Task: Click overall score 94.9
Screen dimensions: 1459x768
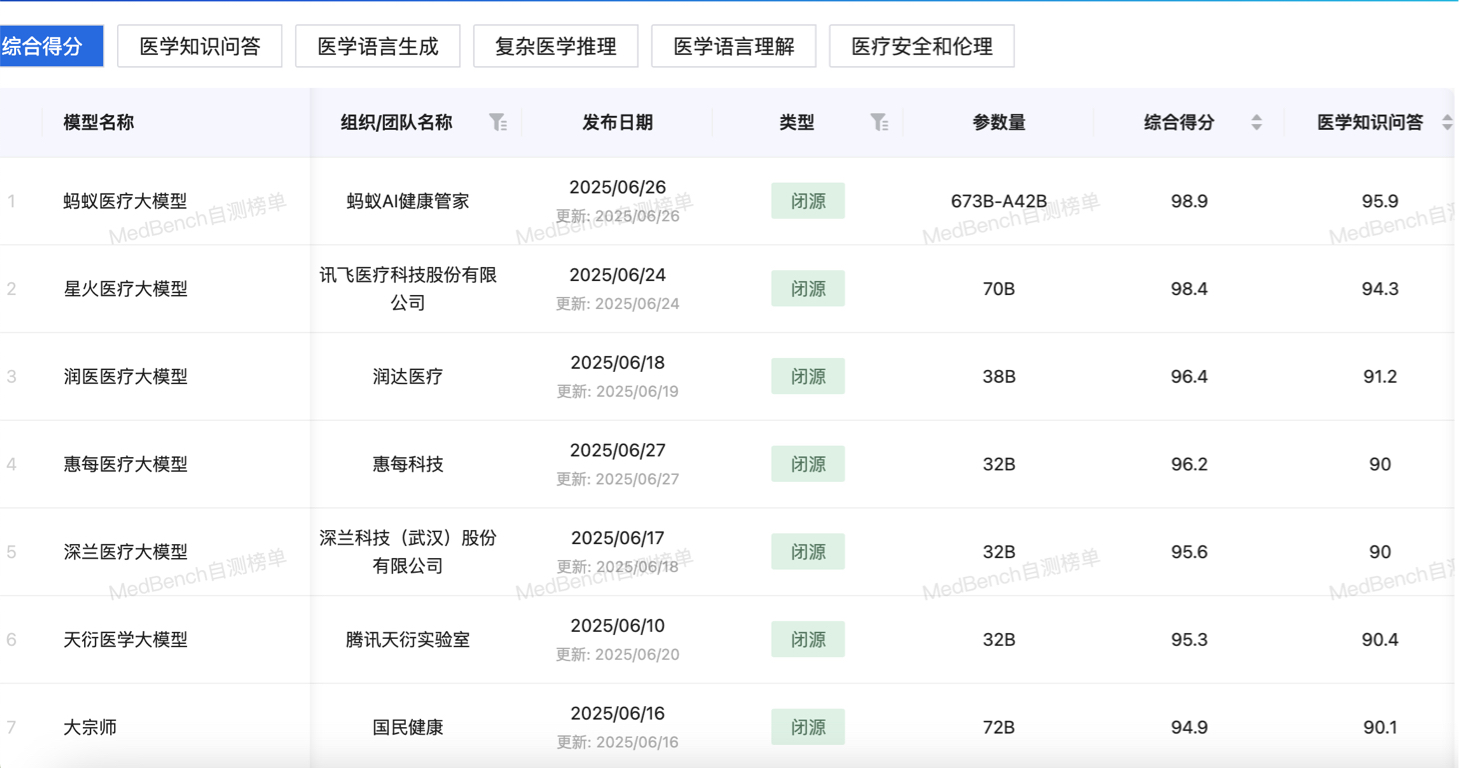Action: coord(1189,727)
